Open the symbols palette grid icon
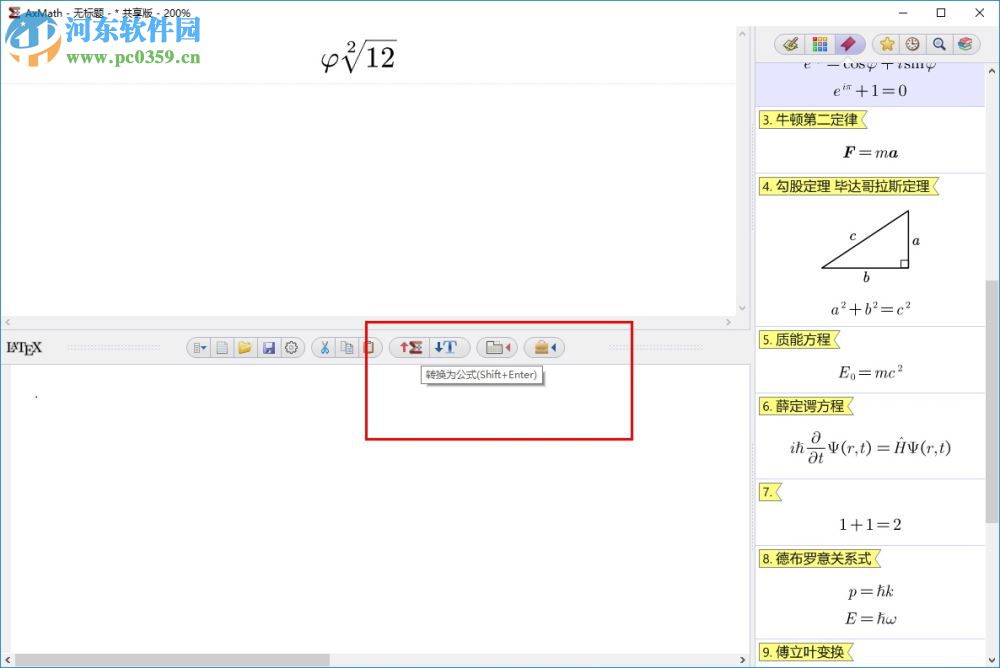 [819, 44]
